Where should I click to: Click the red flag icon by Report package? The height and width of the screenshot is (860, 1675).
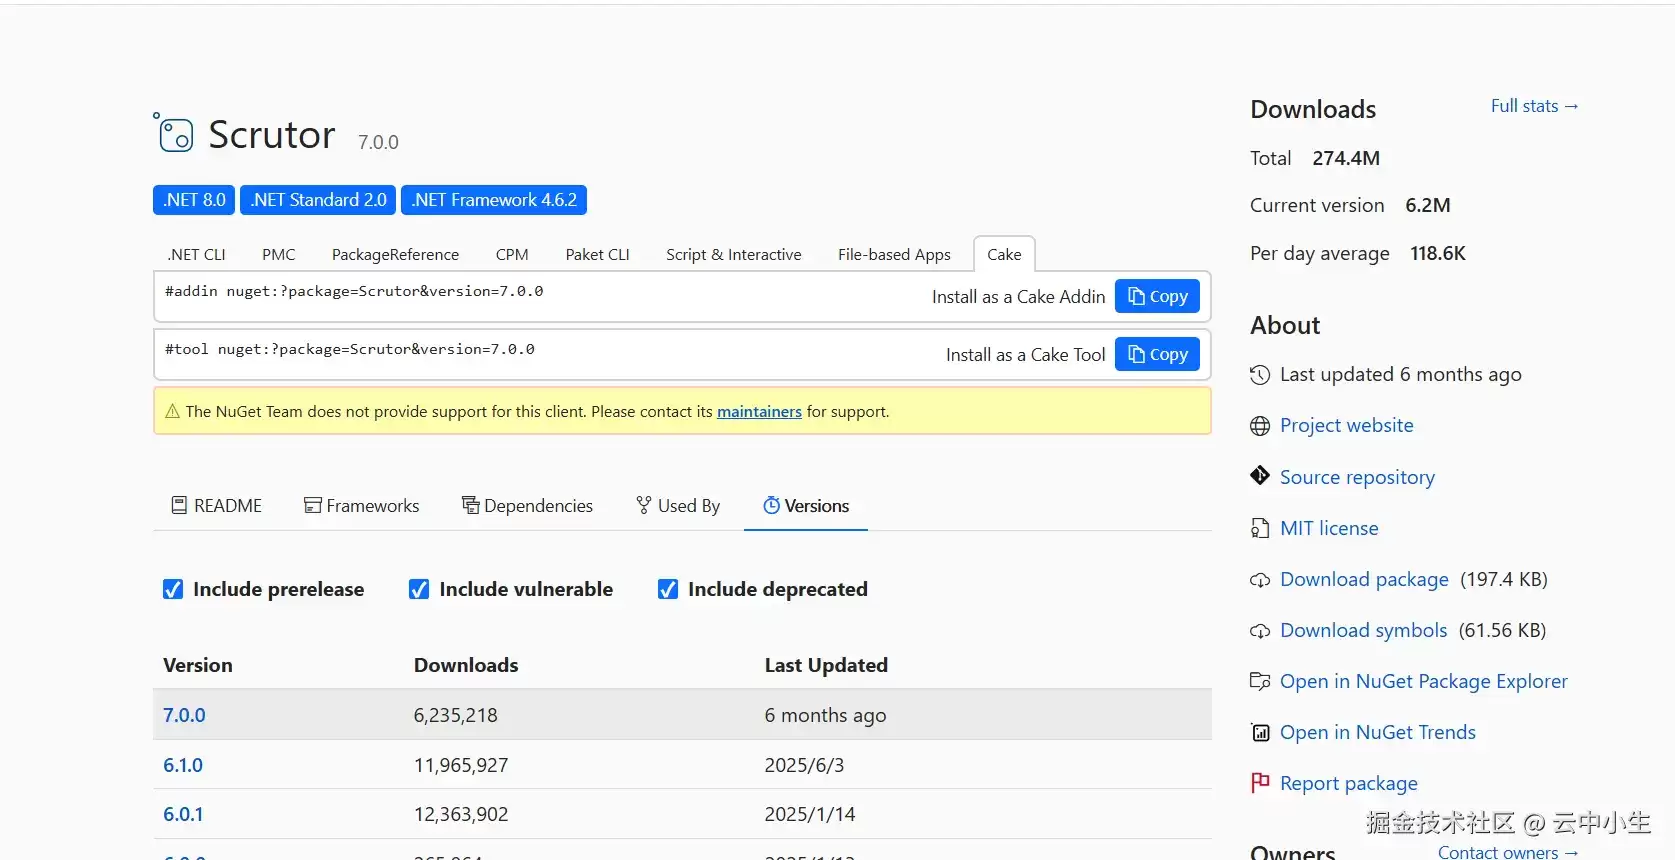1260,782
